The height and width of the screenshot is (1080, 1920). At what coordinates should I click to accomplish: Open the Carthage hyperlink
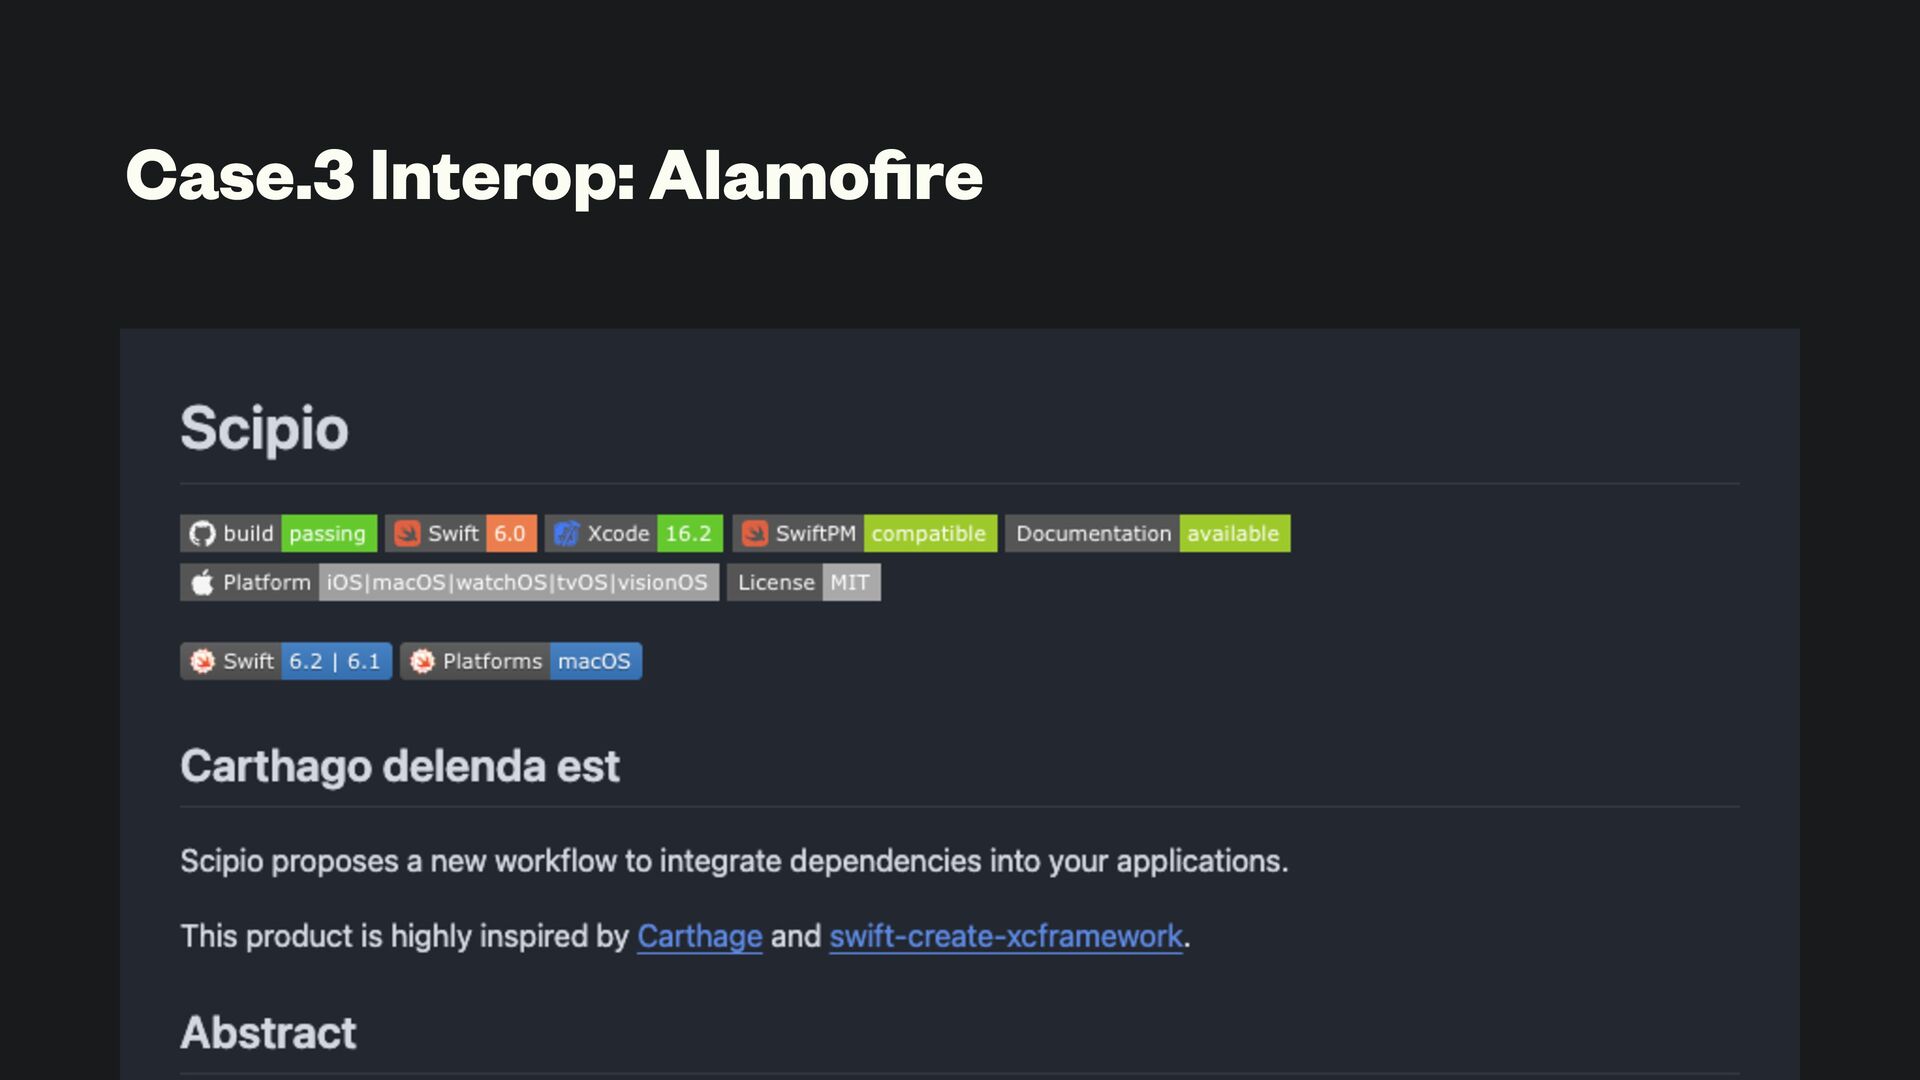click(x=699, y=937)
